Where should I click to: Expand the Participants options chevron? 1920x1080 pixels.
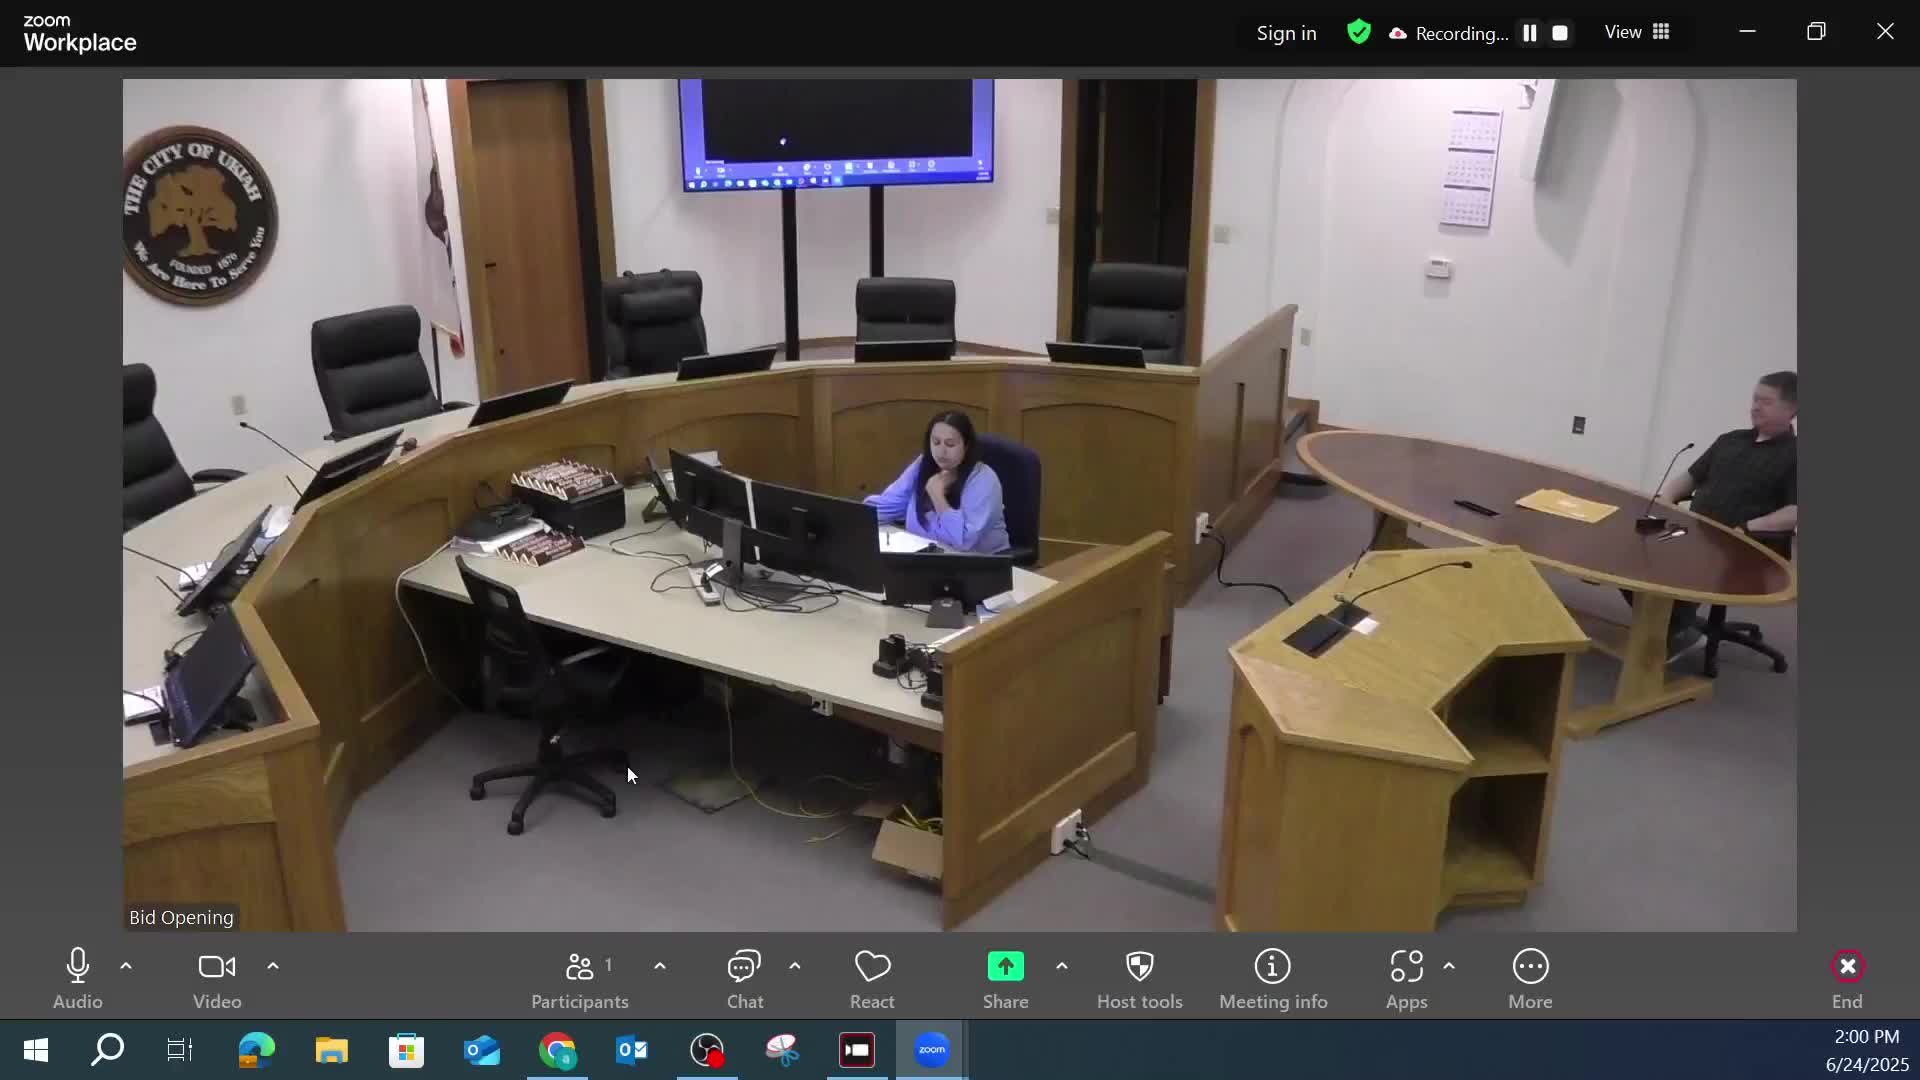point(659,965)
